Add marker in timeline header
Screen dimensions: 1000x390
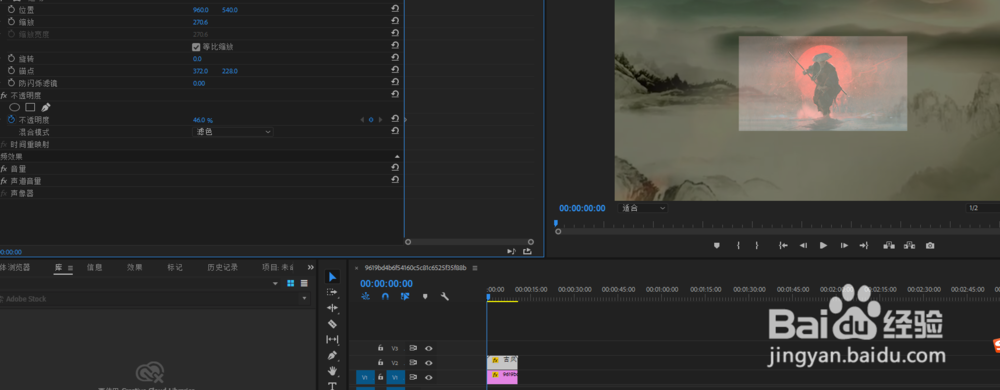pos(425,296)
